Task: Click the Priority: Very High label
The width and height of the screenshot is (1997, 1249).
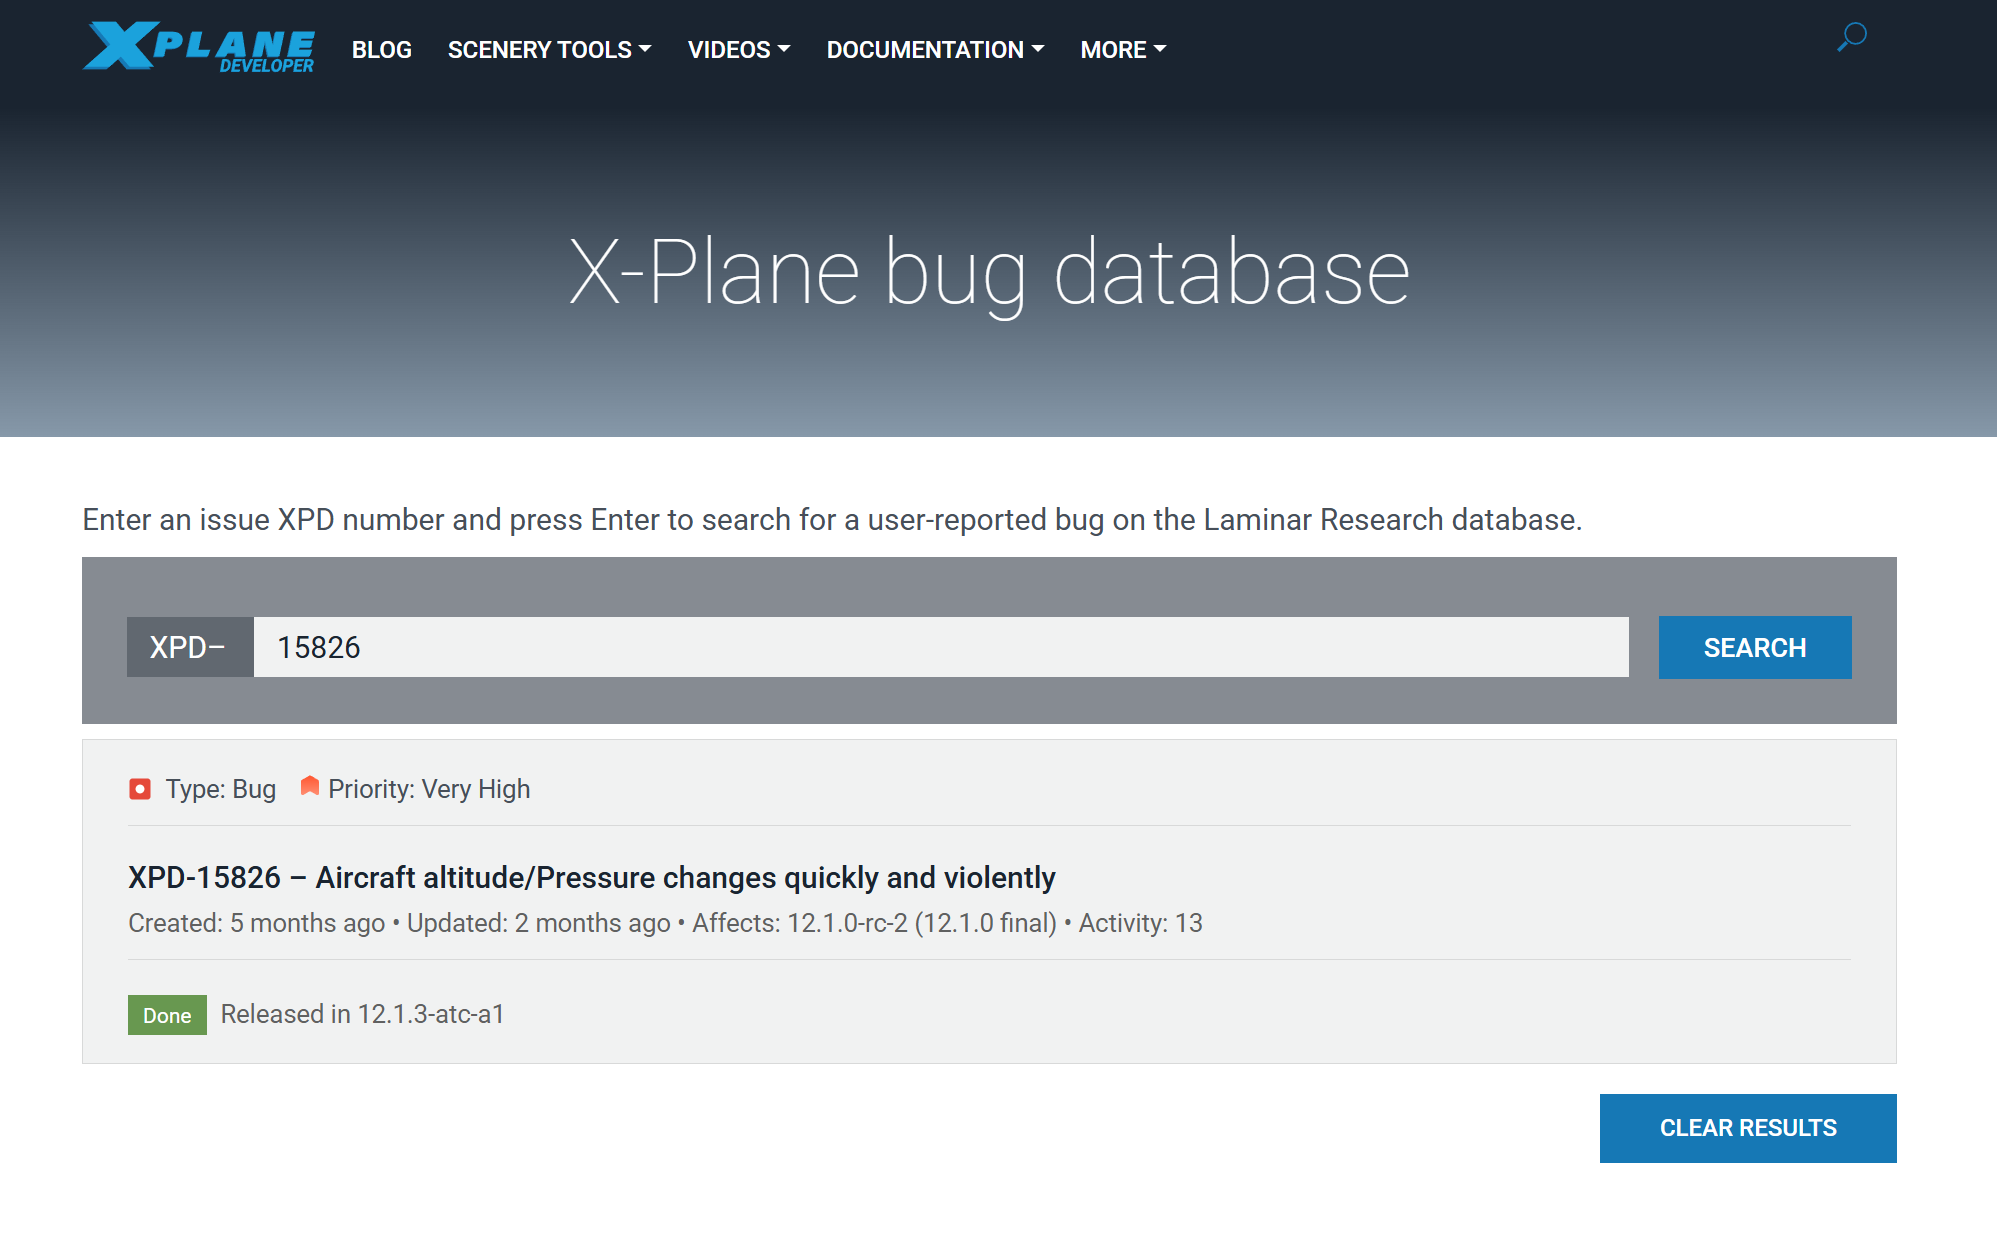Action: point(429,789)
